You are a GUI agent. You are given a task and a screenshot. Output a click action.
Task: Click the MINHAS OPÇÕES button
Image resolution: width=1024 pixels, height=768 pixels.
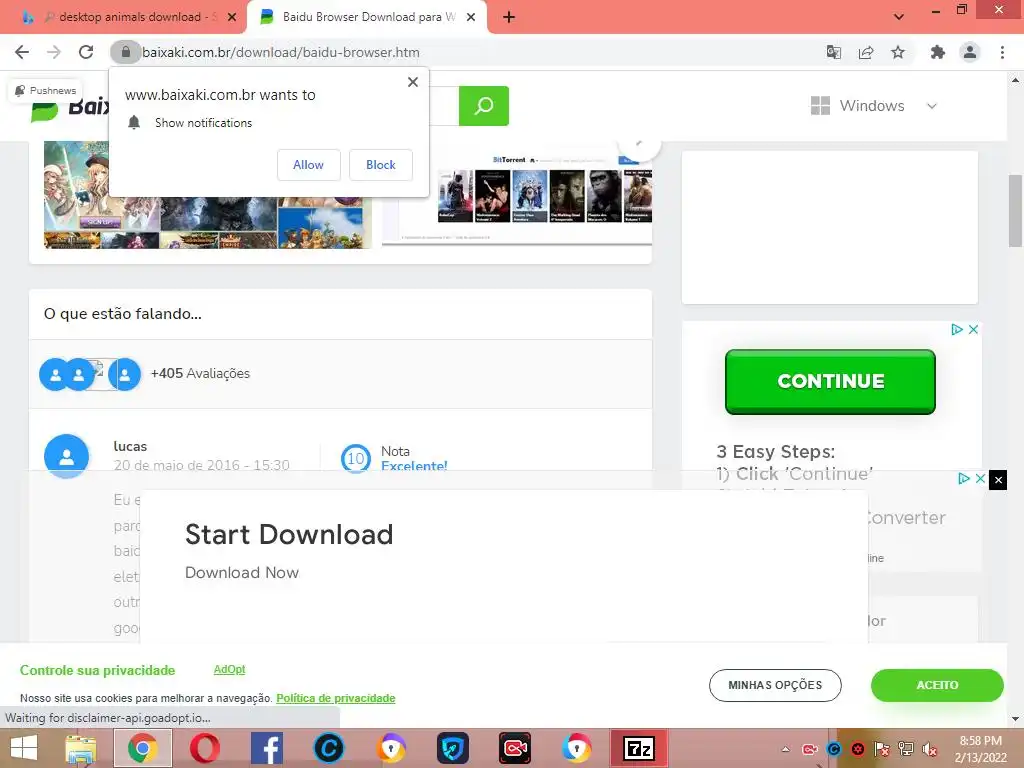point(775,685)
